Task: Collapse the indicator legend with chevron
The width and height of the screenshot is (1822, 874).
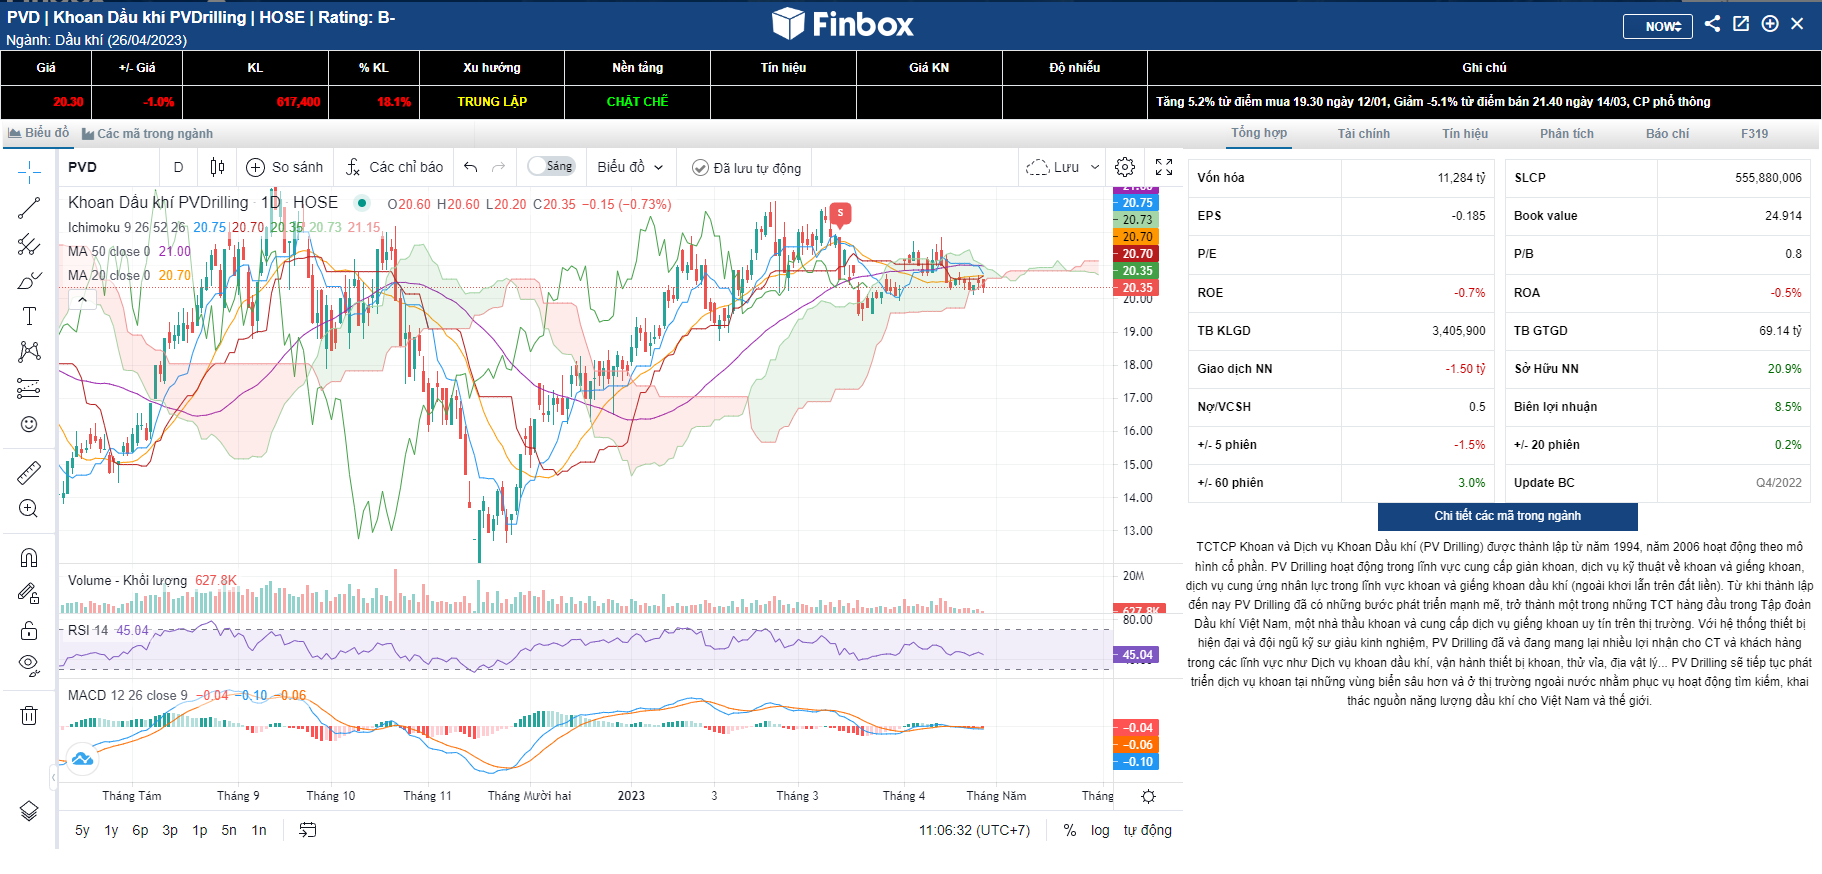Action: pyautogui.click(x=83, y=299)
